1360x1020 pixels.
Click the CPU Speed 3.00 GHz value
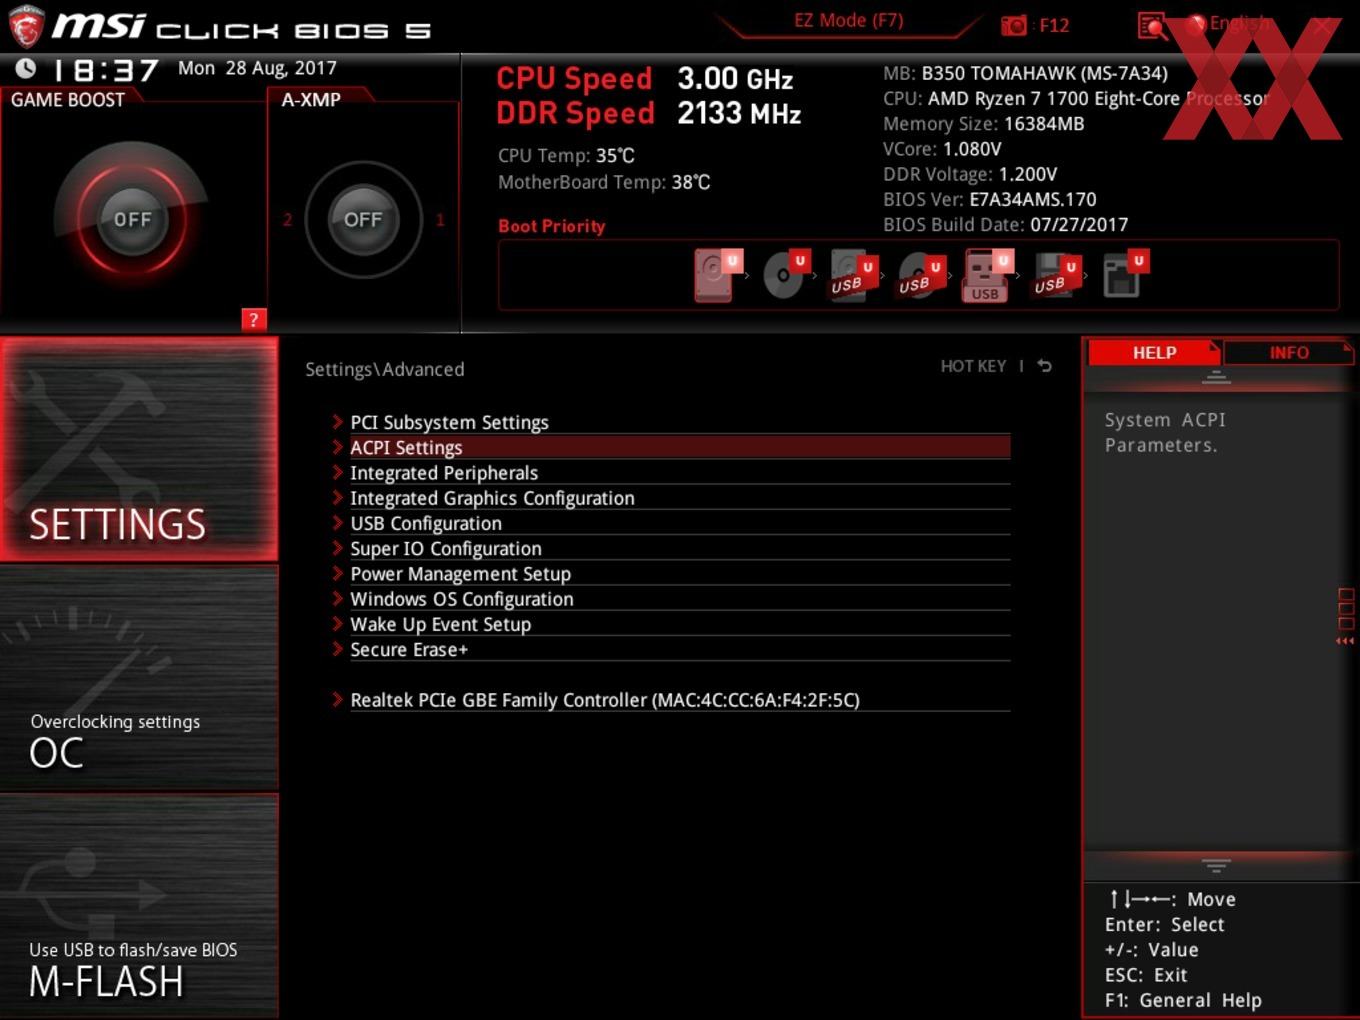735,79
